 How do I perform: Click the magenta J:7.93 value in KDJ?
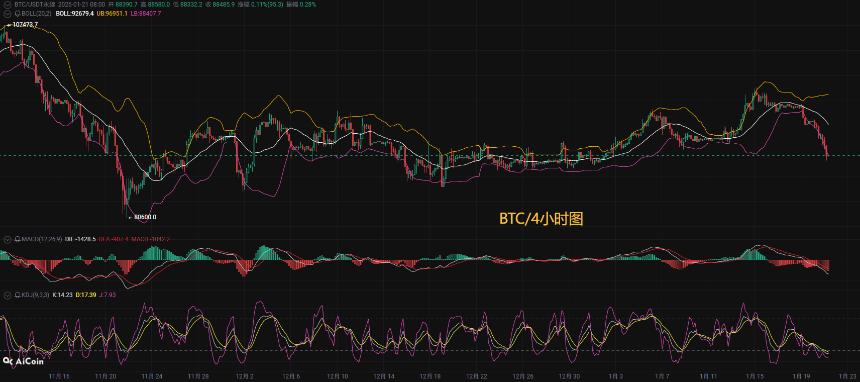point(108,295)
